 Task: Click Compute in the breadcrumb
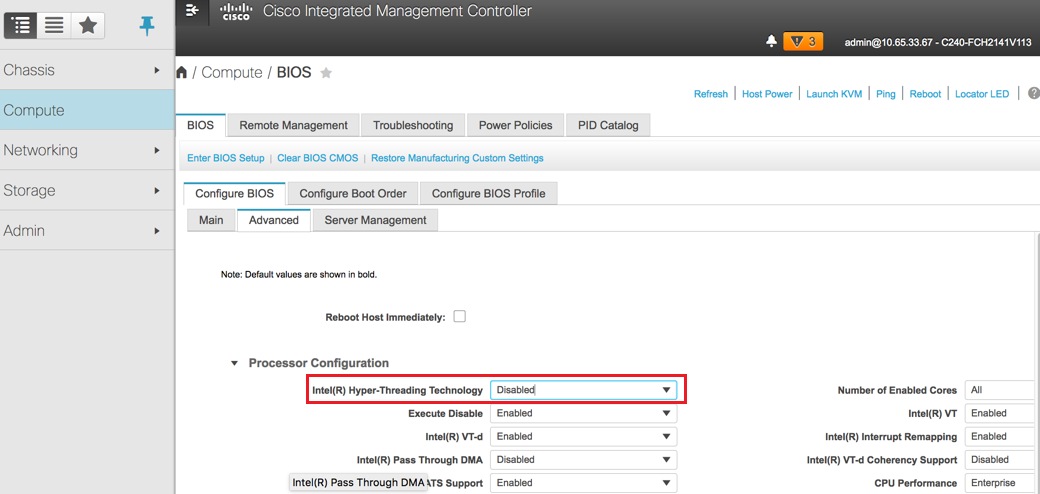tap(231, 73)
